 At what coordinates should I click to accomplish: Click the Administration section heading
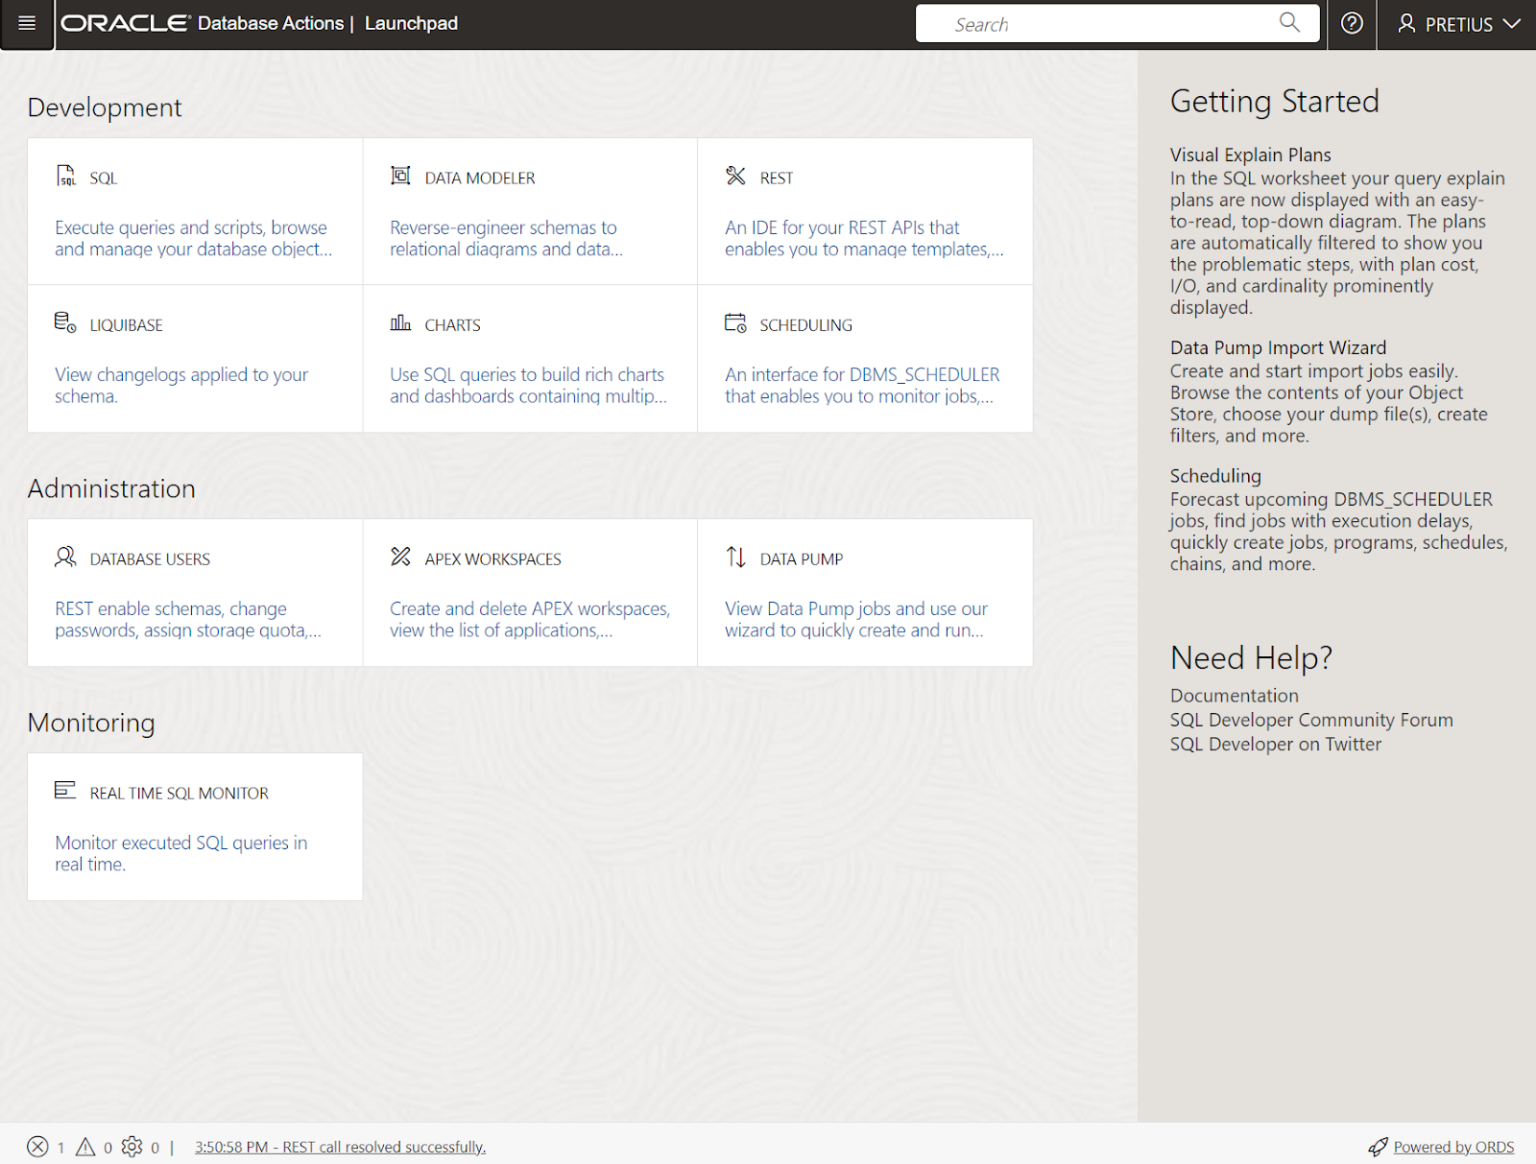coord(111,489)
